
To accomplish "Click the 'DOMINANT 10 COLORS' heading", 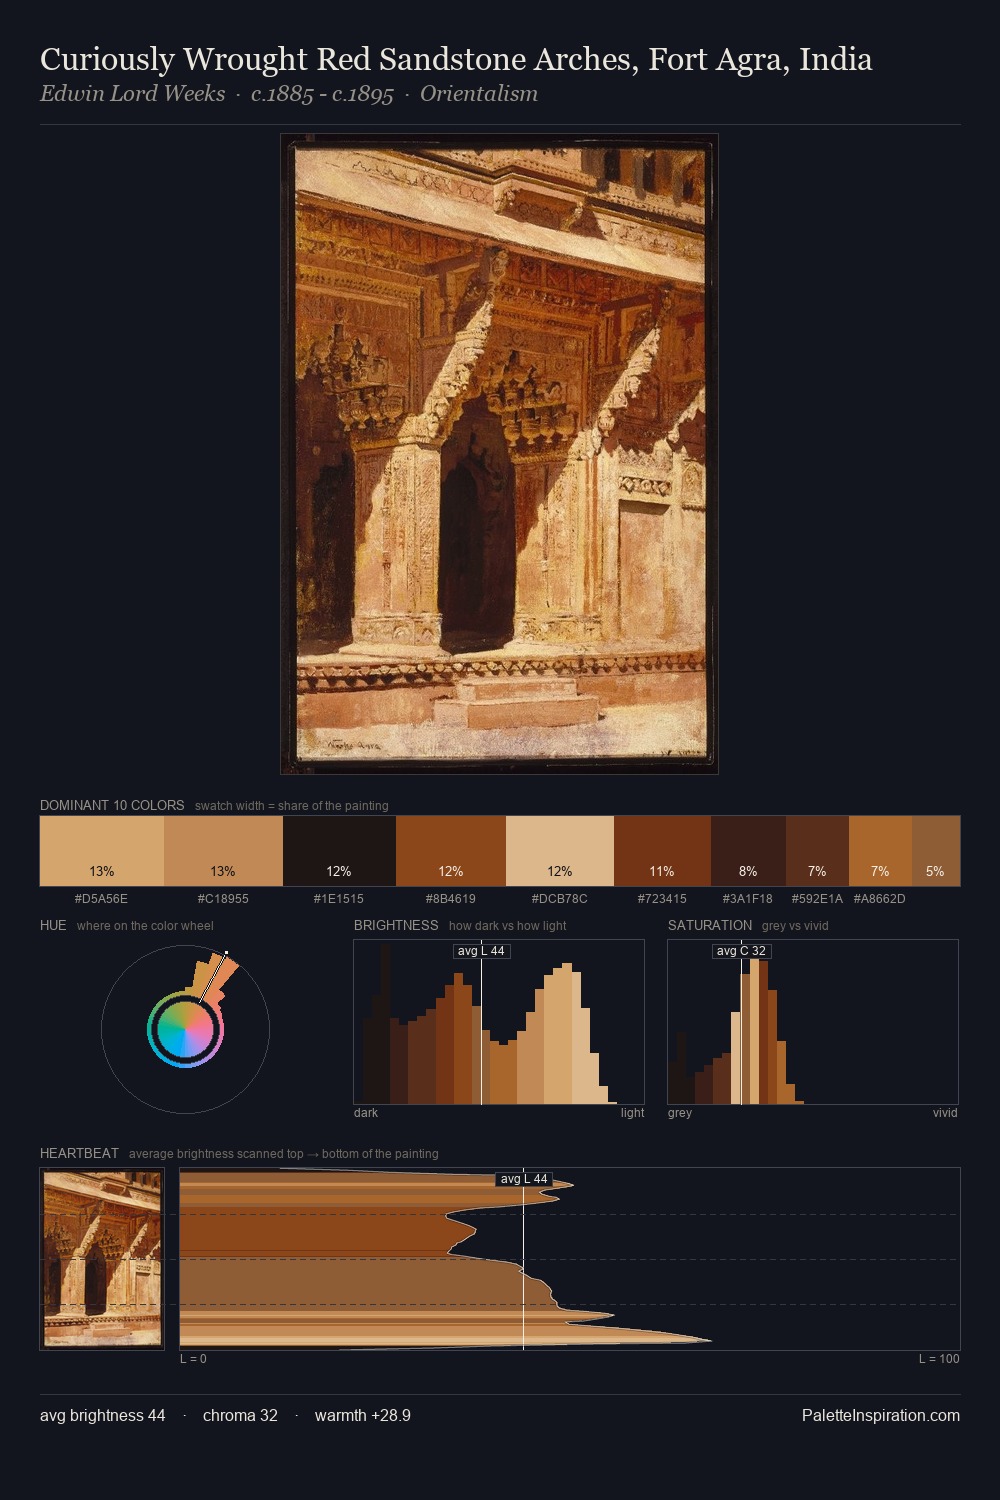I will [x=112, y=805].
